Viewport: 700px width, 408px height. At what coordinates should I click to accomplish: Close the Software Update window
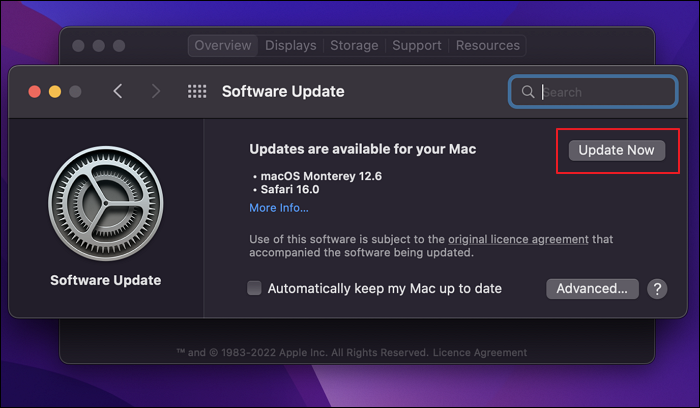point(34,91)
